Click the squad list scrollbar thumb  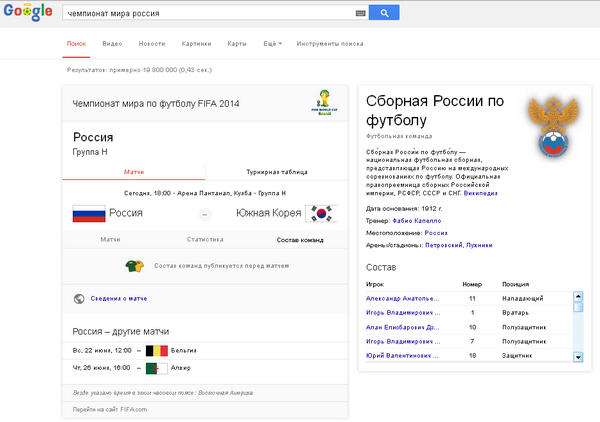[x=578, y=307]
